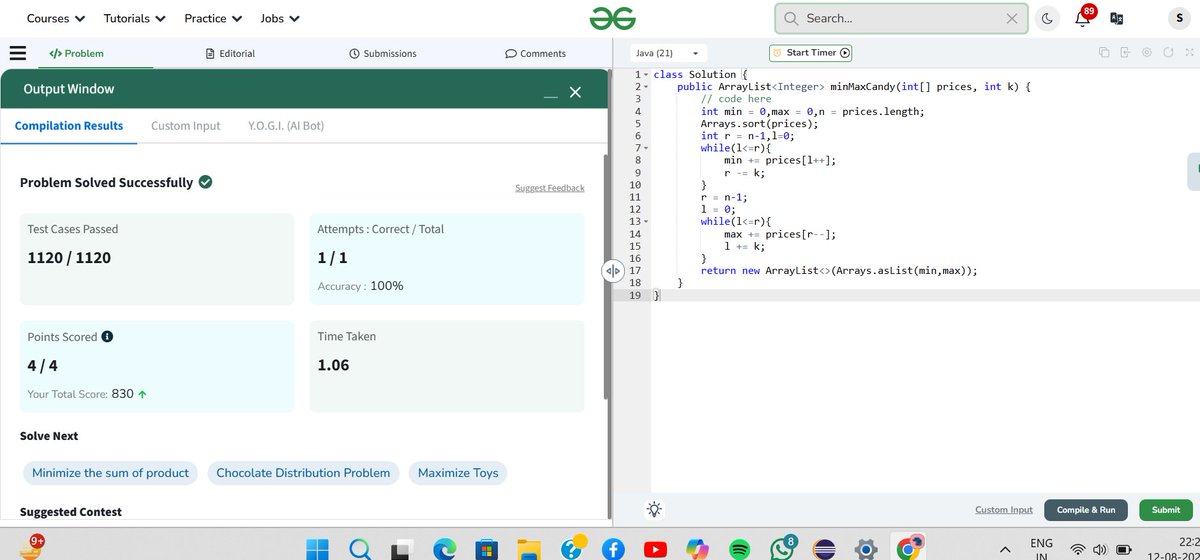The height and width of the screenshot is (560, 1200).
Task: Expand the Jobs dropdown menu
Action: pos(280,18)
